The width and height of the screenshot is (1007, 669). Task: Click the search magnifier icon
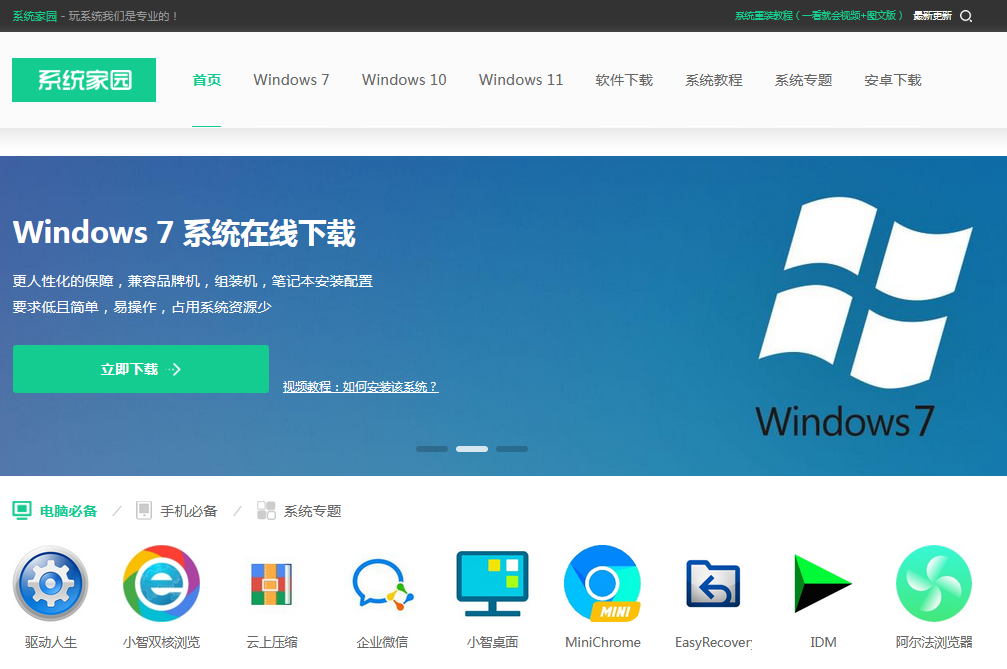[x=966, y=16]
